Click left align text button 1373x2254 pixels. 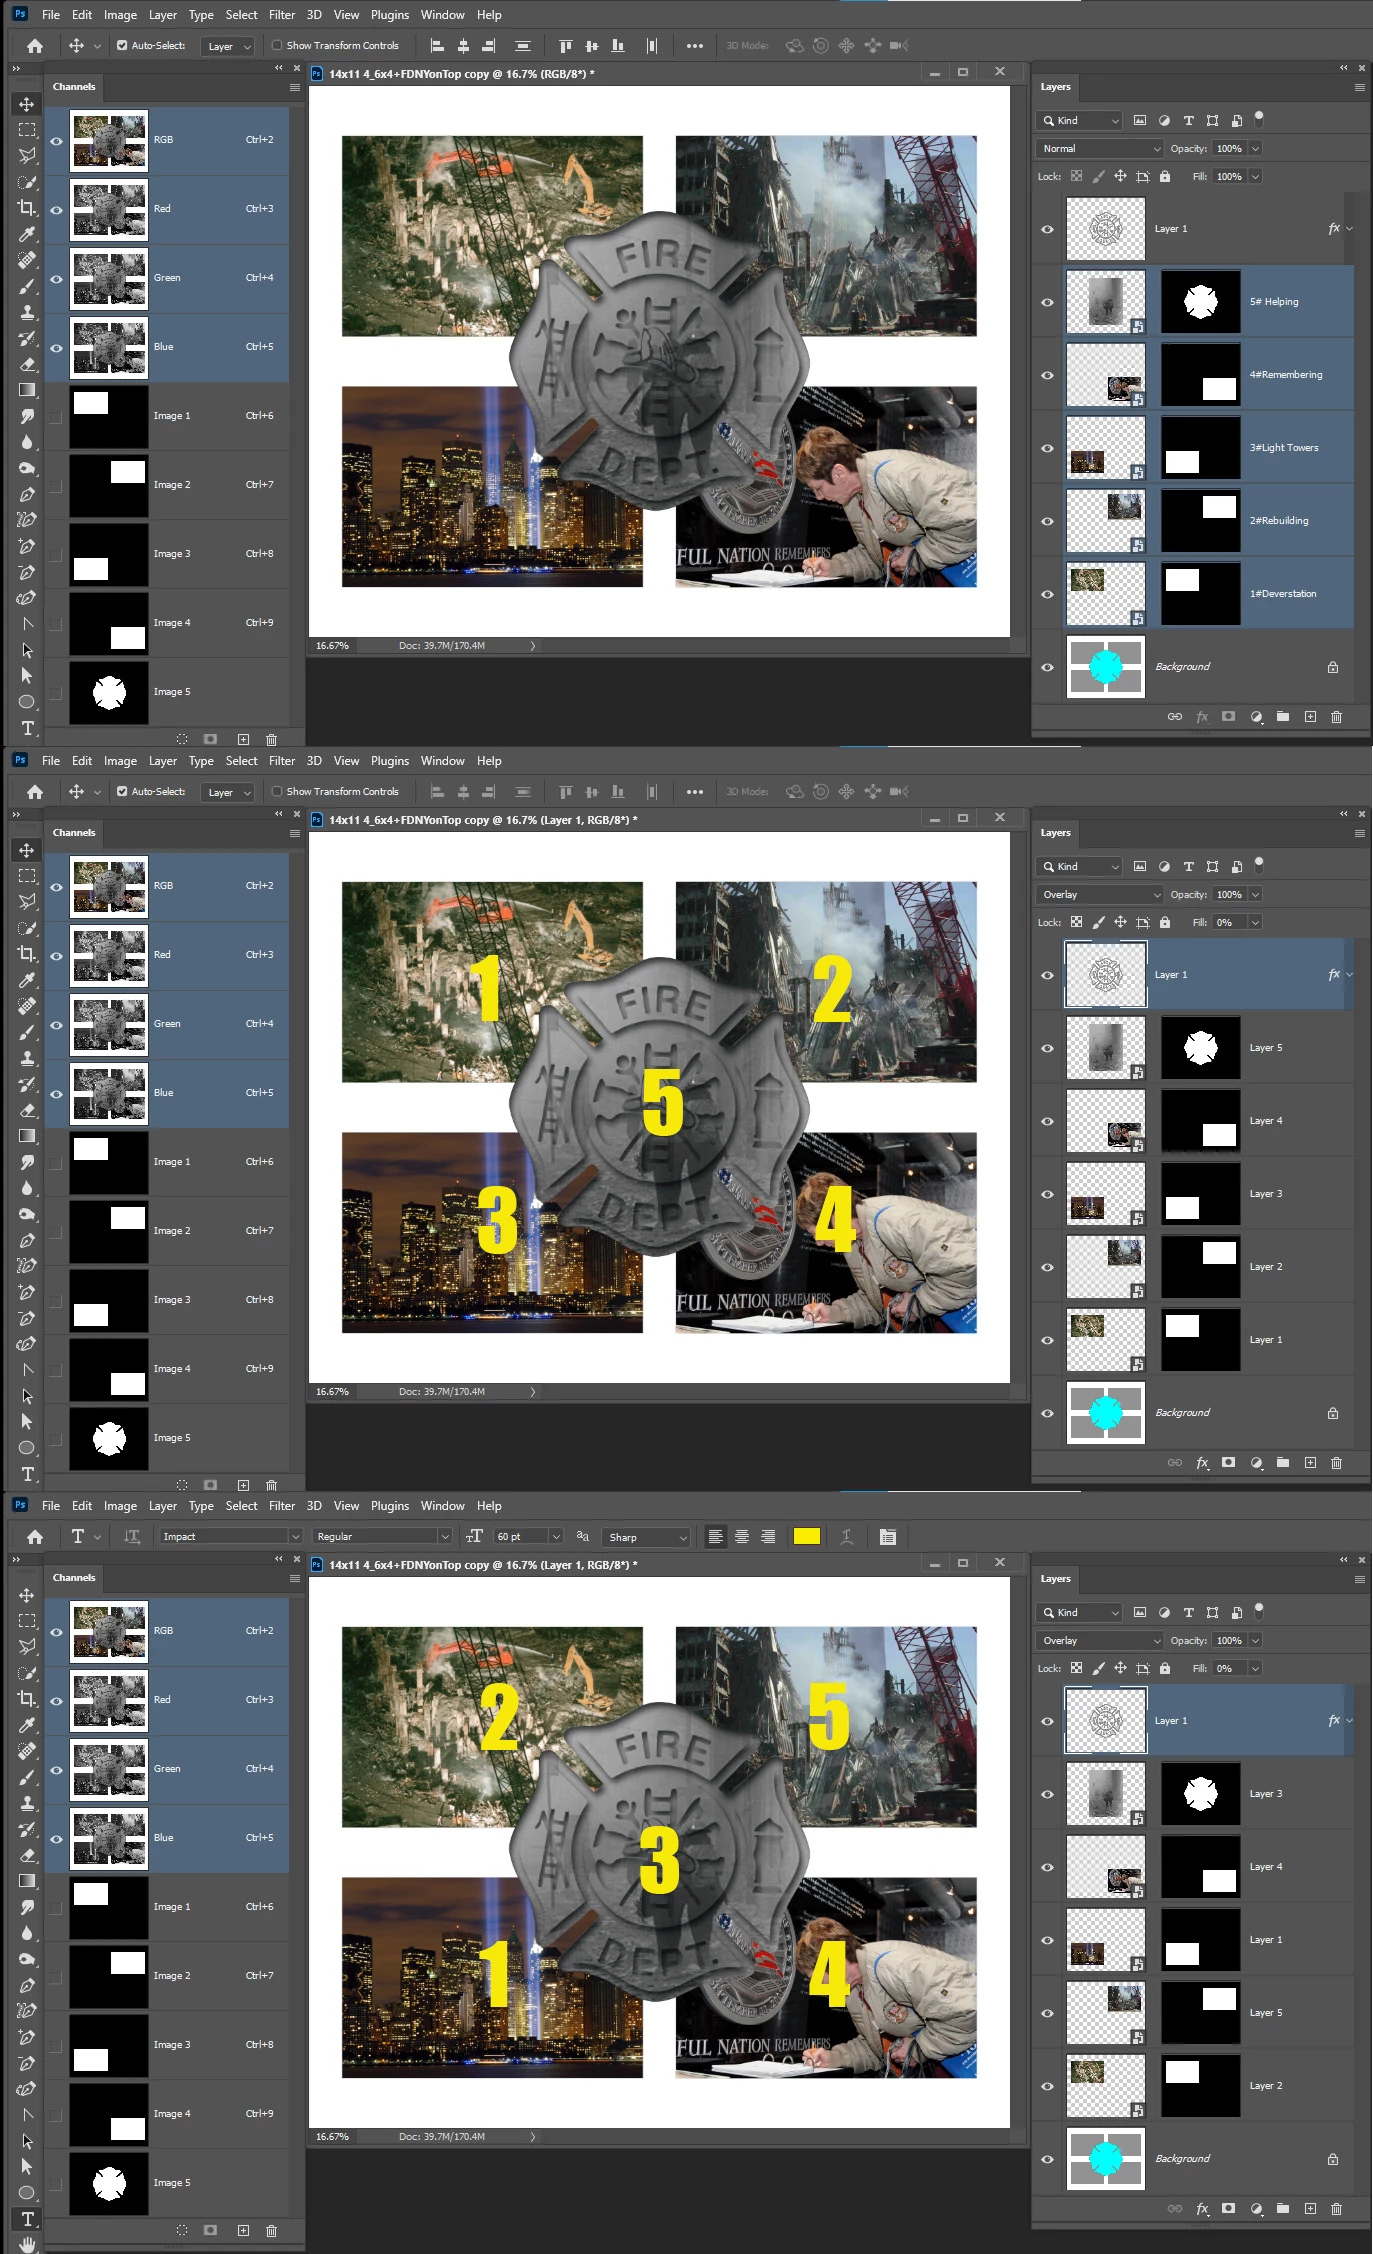click(x=716, y=1536)
